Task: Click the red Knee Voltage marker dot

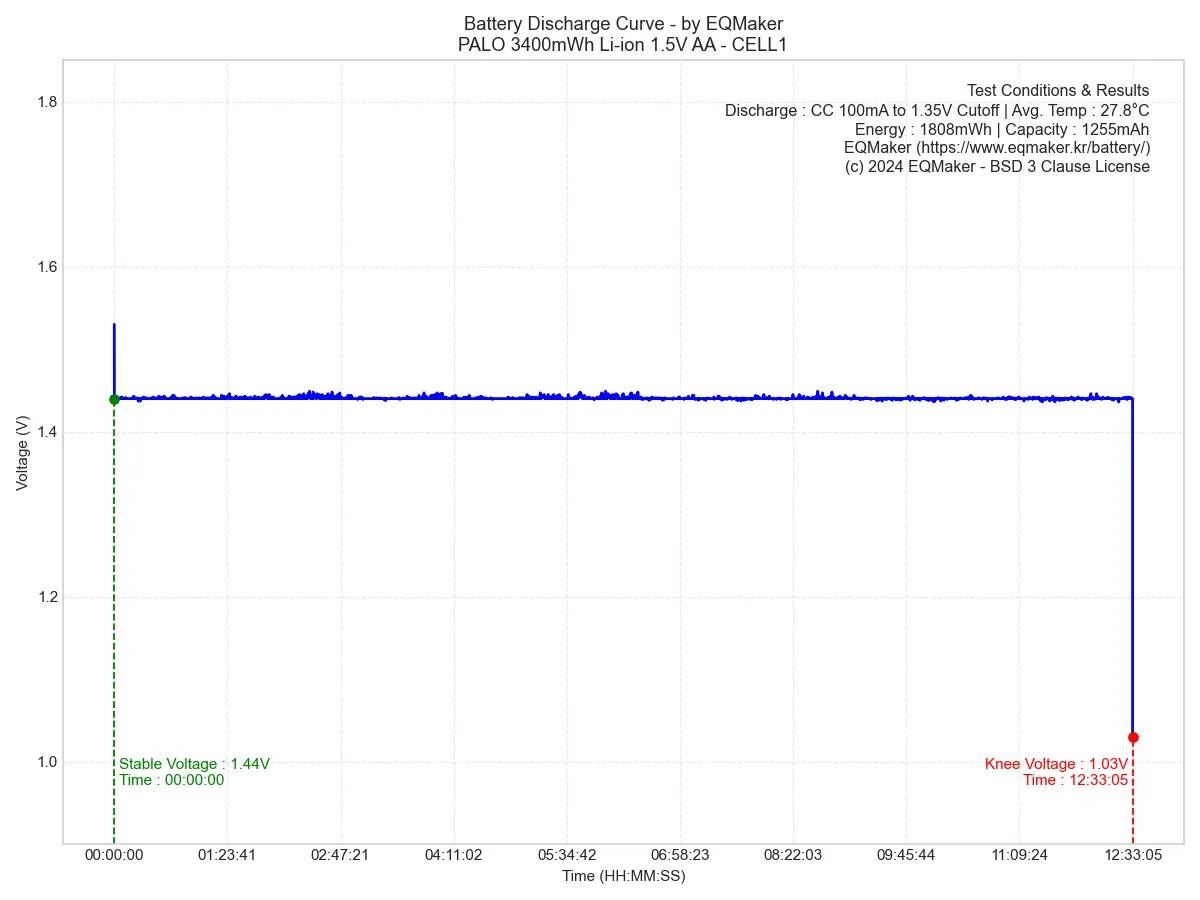Action: pos(1133,737)
